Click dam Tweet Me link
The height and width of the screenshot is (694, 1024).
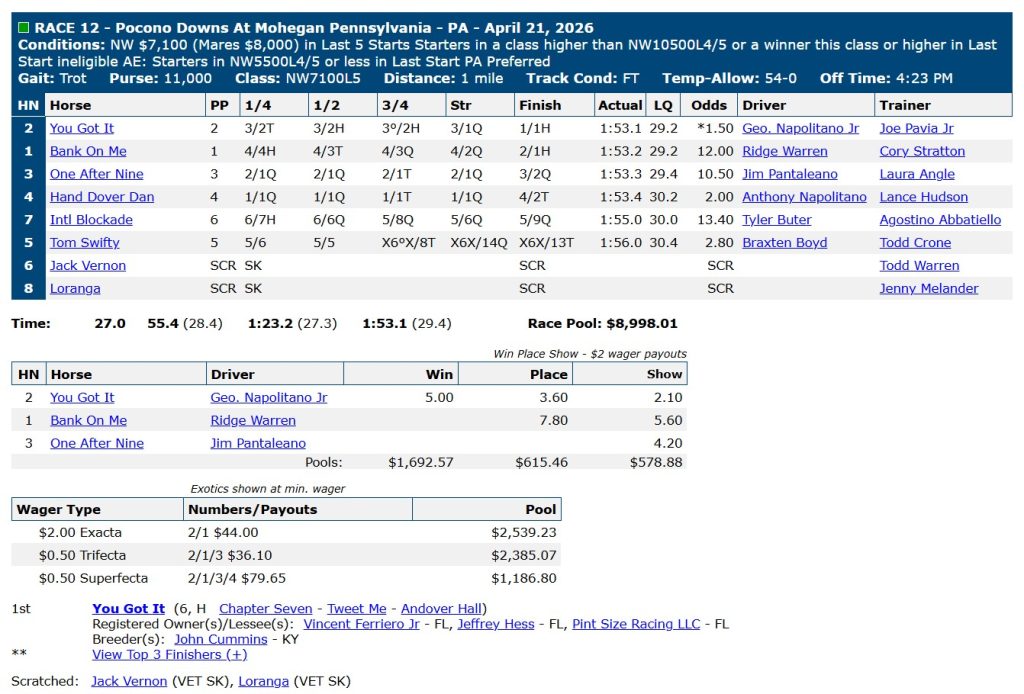pyautogui.click(x=356, y=609)
